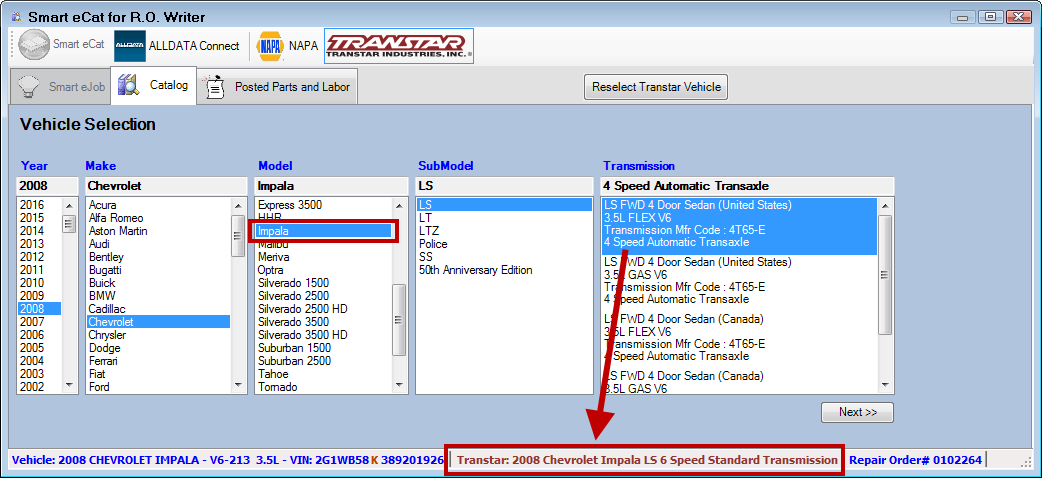Pick LTZ in the SubModel list

429,231
